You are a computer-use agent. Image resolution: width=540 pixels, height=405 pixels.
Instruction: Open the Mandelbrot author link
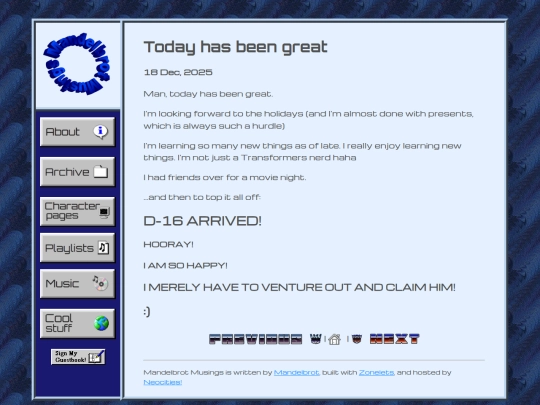tap(297, 372)
